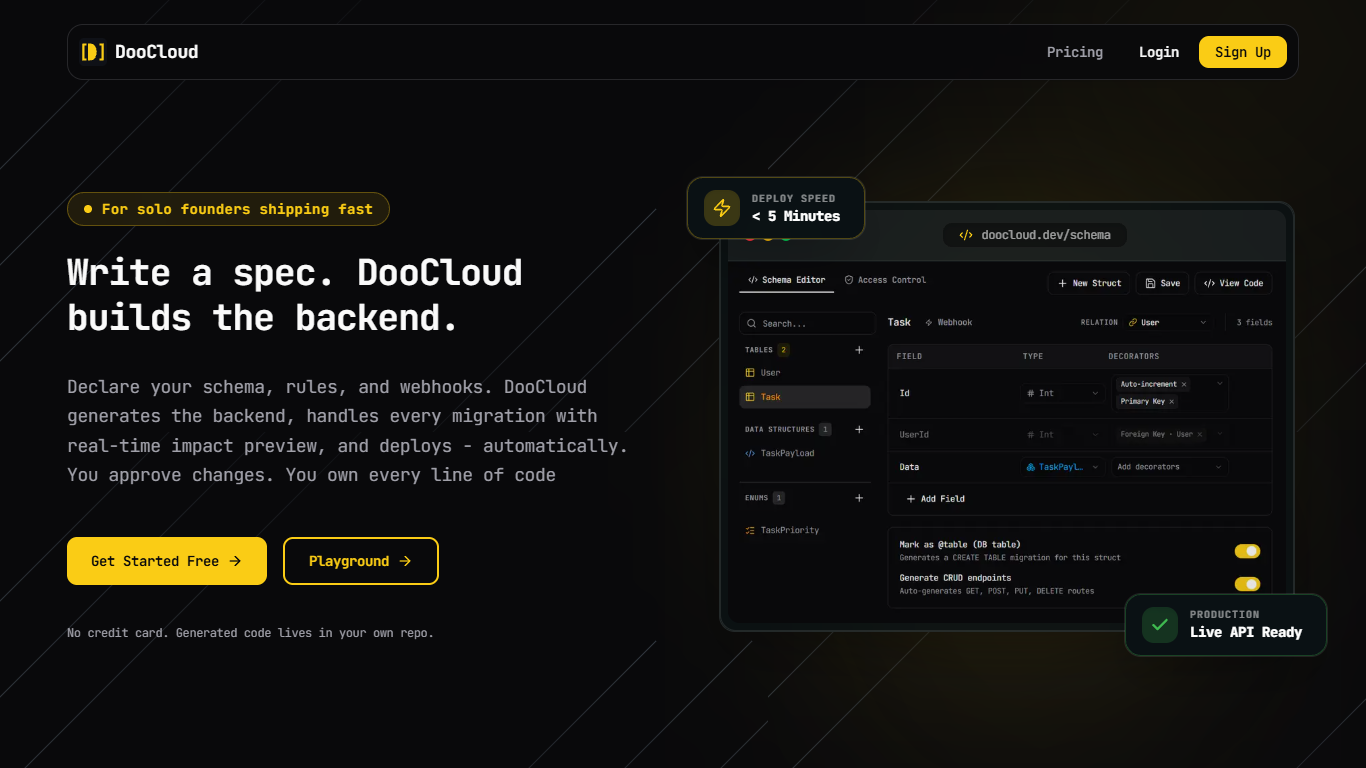Toggle Generate CRUD endpoints switch

(x=1247, y=584)
